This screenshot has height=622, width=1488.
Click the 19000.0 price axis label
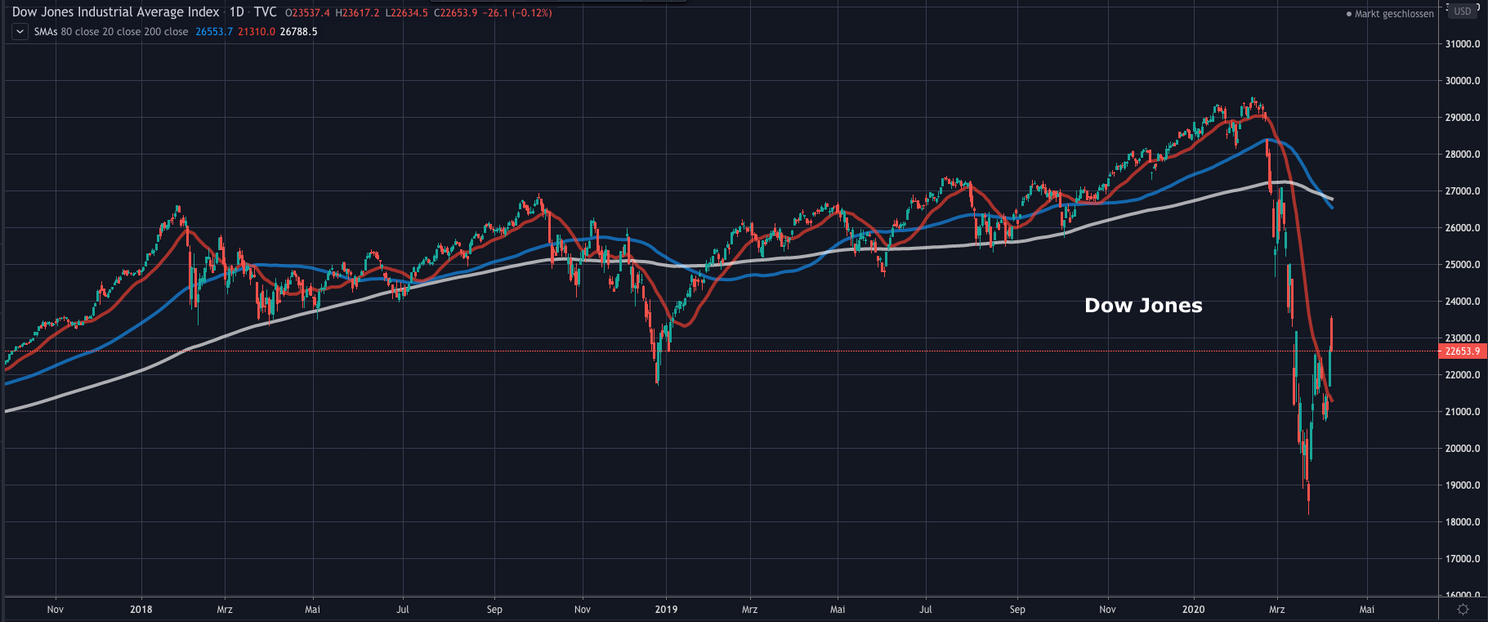point(1461,486)
